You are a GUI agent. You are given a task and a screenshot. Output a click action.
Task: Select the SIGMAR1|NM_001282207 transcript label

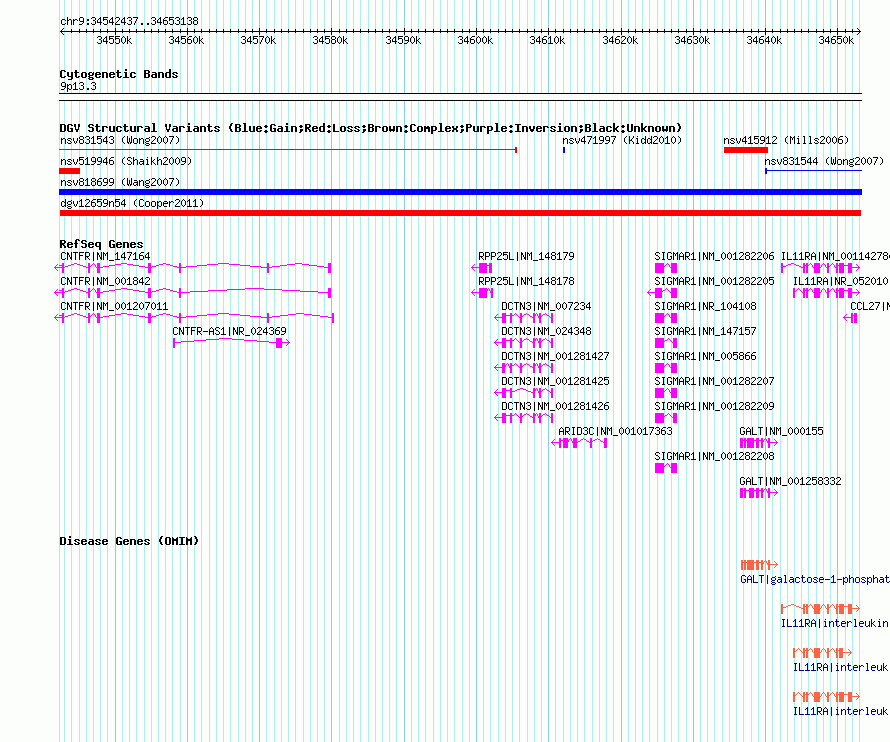click(714, 382)
